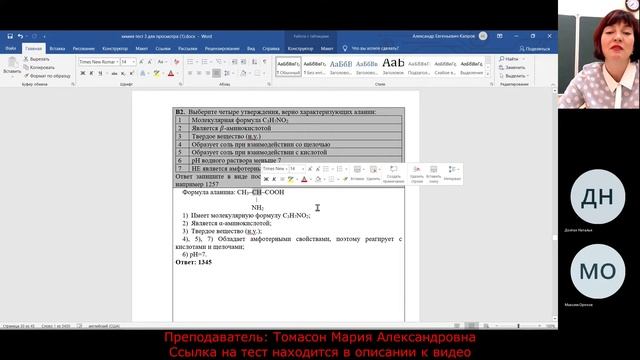This screenshot has width=640, height=360.
Task: Open the Change Case (Aa) dropdown
Action: click(162, 62)
